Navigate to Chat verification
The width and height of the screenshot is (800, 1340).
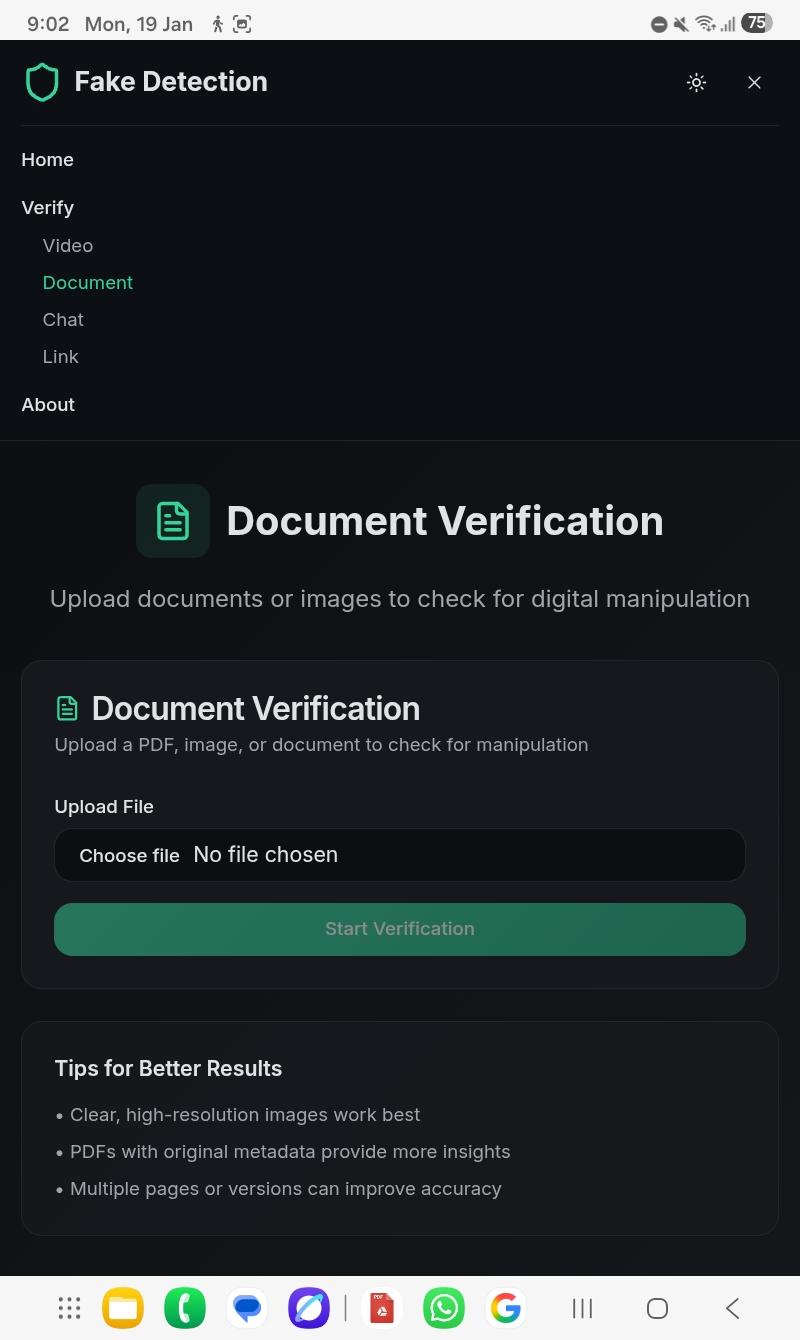click(x=63, y=320)
